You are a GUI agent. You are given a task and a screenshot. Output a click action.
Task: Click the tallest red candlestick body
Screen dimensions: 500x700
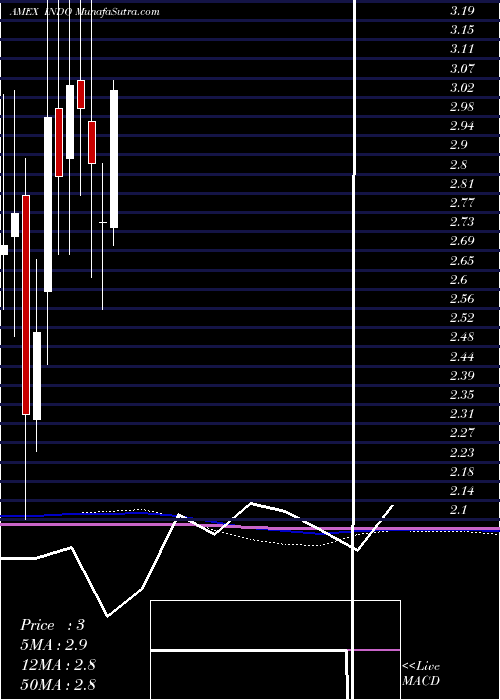[x=26, y=305]
